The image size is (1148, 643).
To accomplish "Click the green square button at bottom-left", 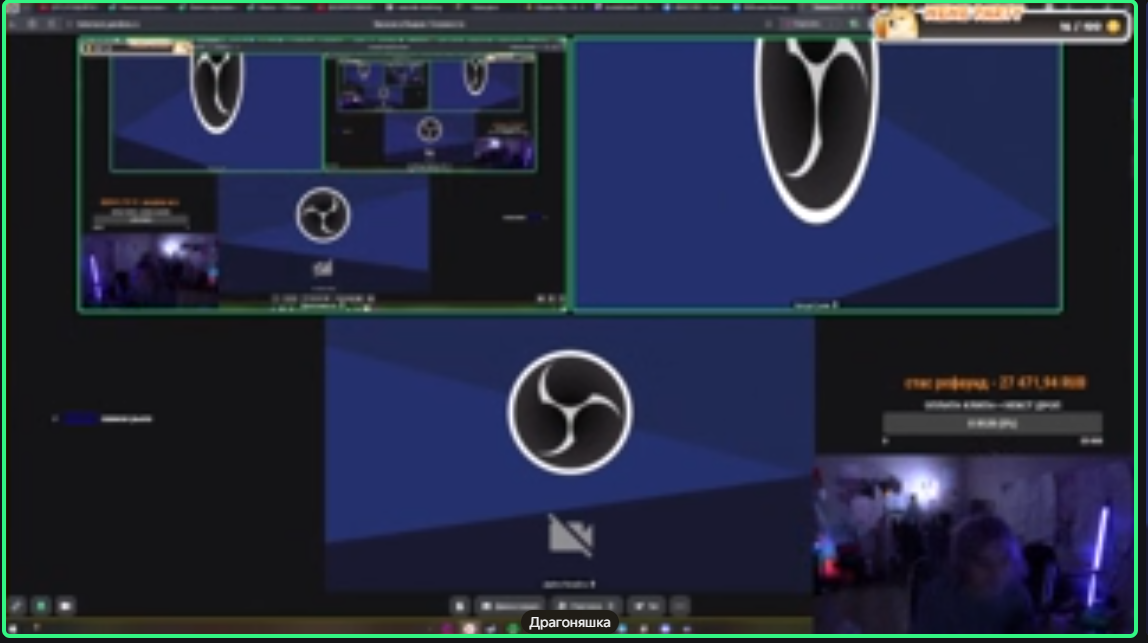I will 41,605.
